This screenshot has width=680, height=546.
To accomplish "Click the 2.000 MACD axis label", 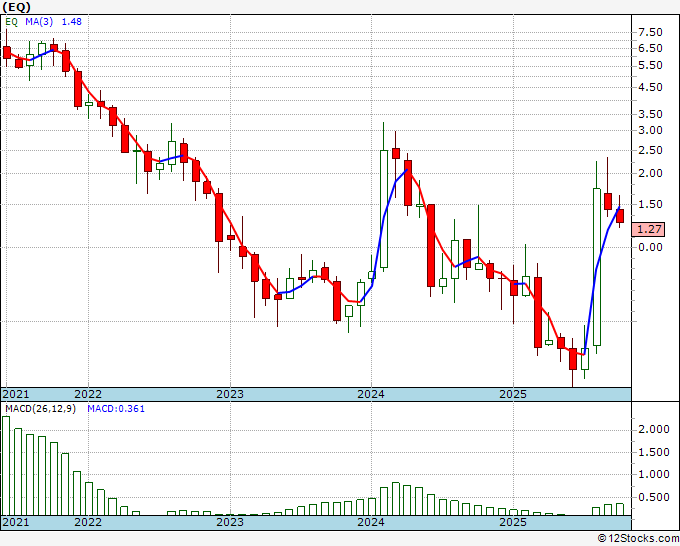I will pyautogui.click(x=654, y=429).
